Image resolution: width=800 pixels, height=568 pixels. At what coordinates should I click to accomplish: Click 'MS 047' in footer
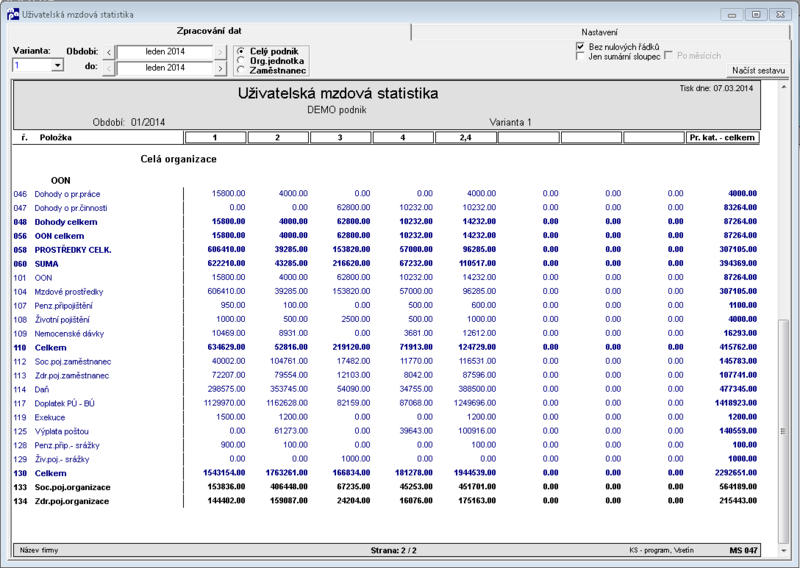(x=743, y=551)
